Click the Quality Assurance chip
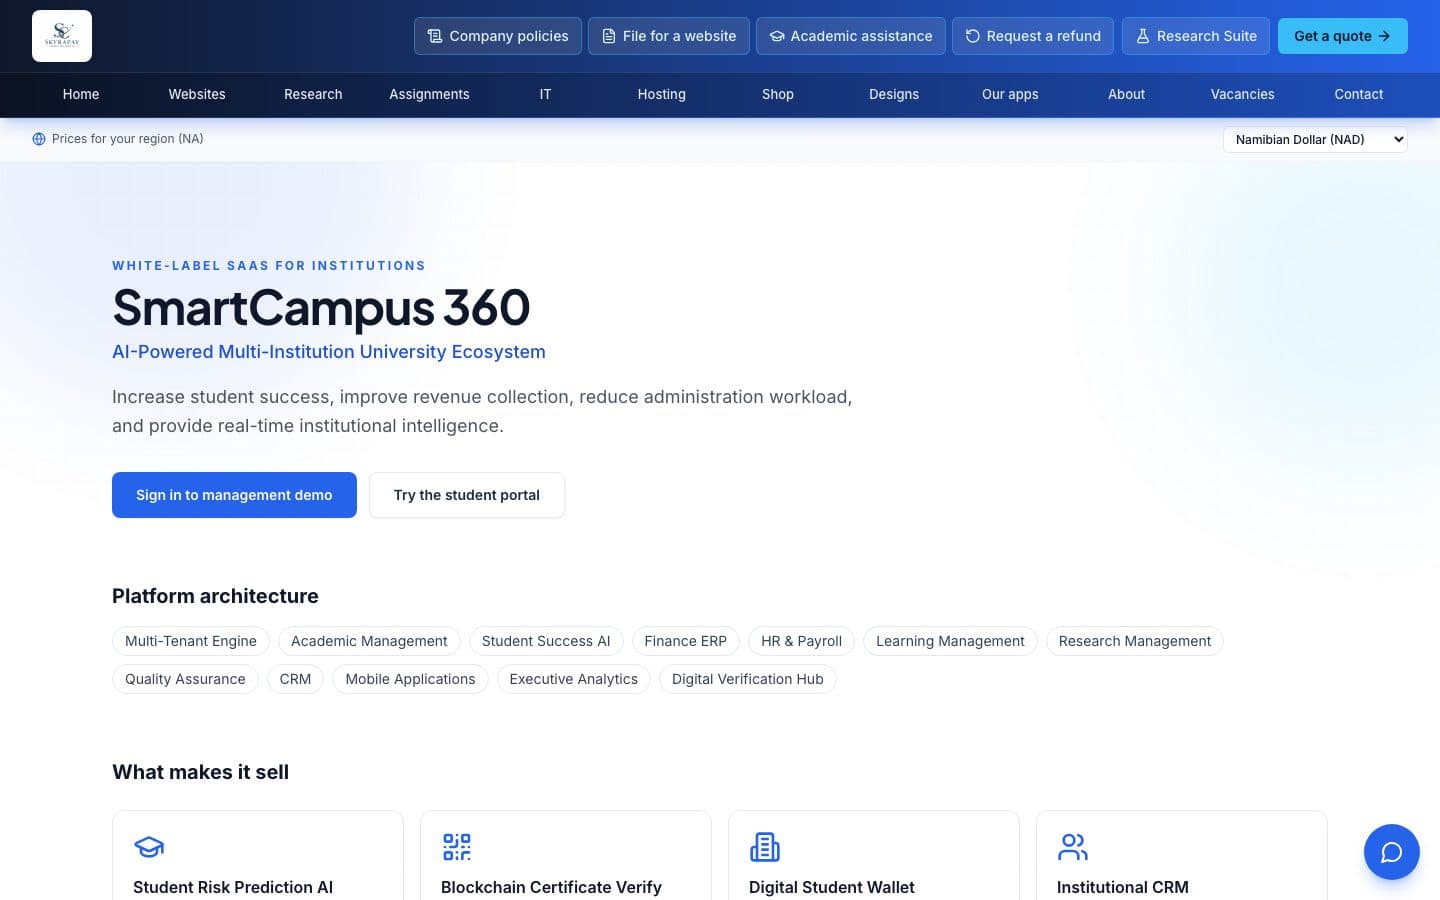1440x900 pixels. pos(185,679)
